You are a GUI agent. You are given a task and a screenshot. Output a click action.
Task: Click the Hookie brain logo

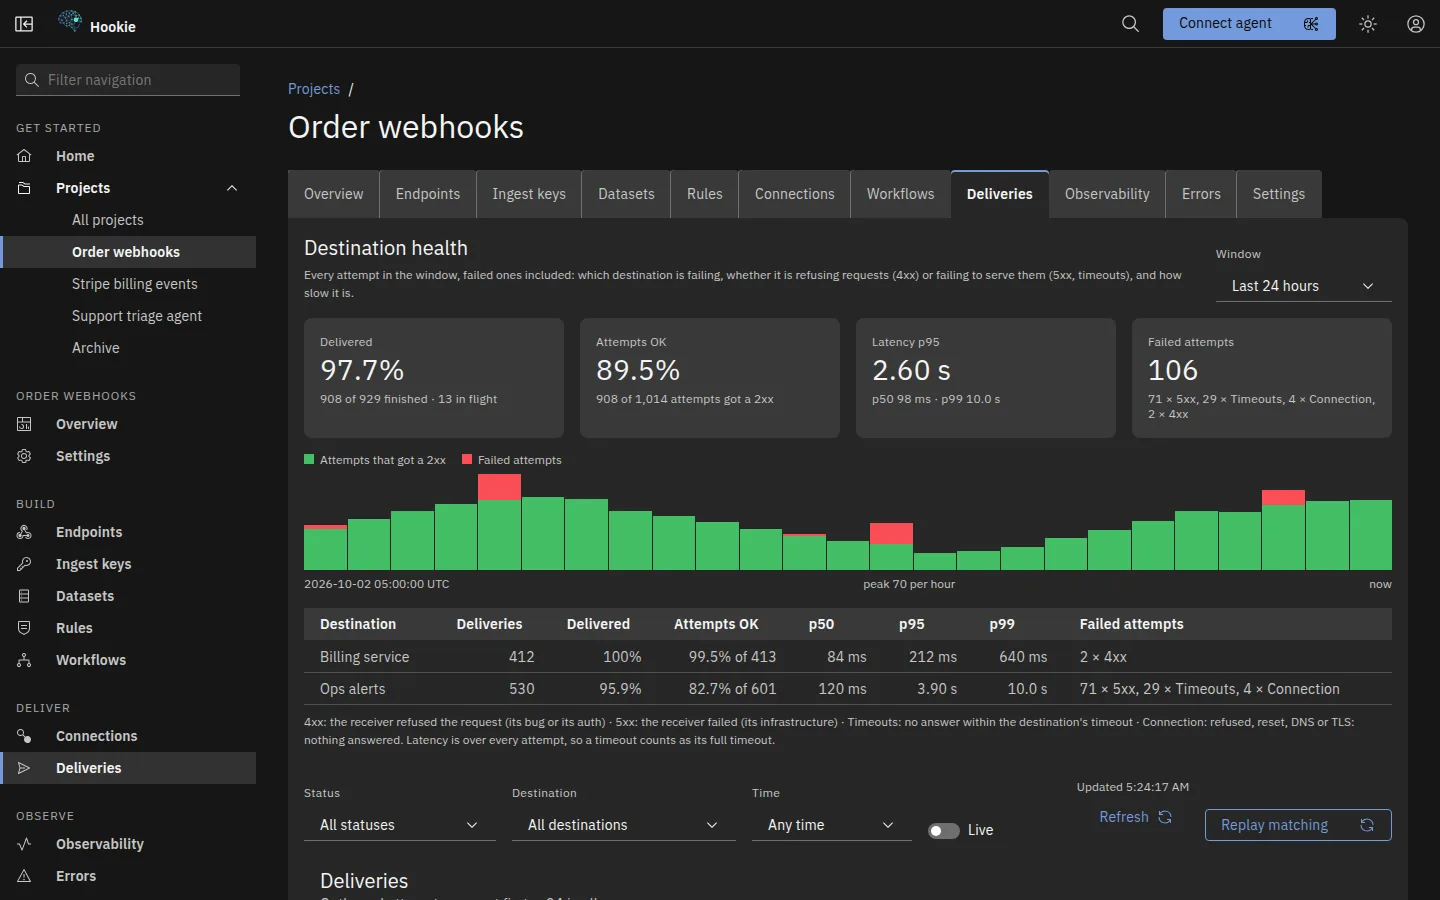(70, 21)
